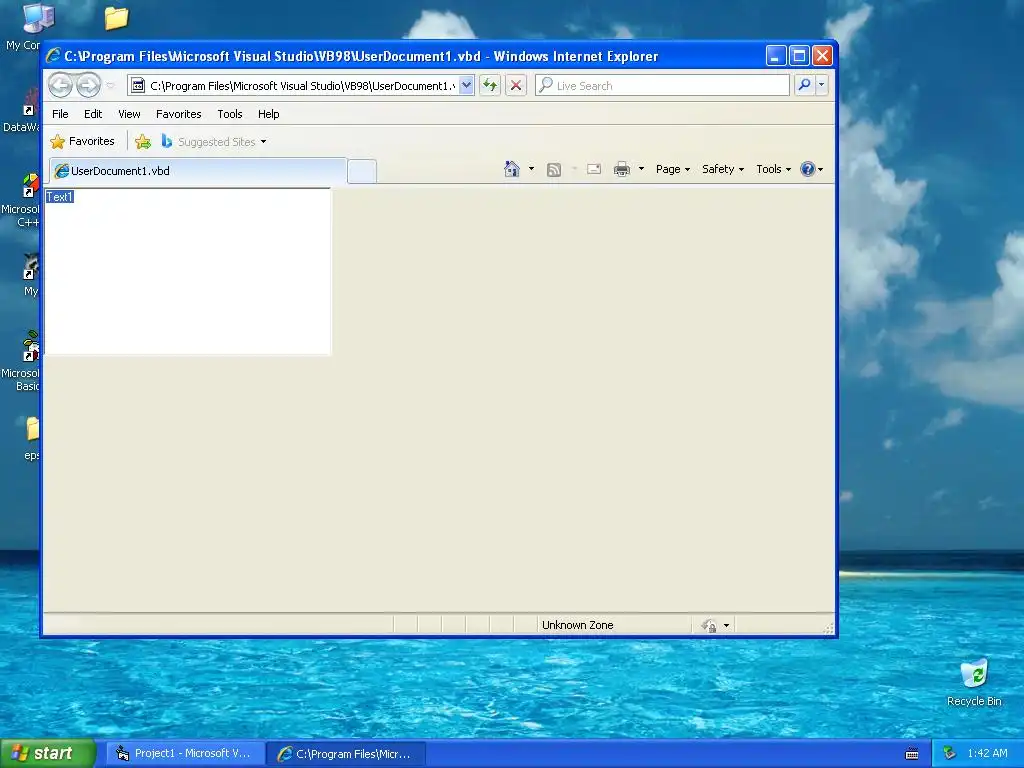This screenshot has width=1024, height=768.
Task: Click the on-screen keyboard taskbar icon
Action: point(912,754)
